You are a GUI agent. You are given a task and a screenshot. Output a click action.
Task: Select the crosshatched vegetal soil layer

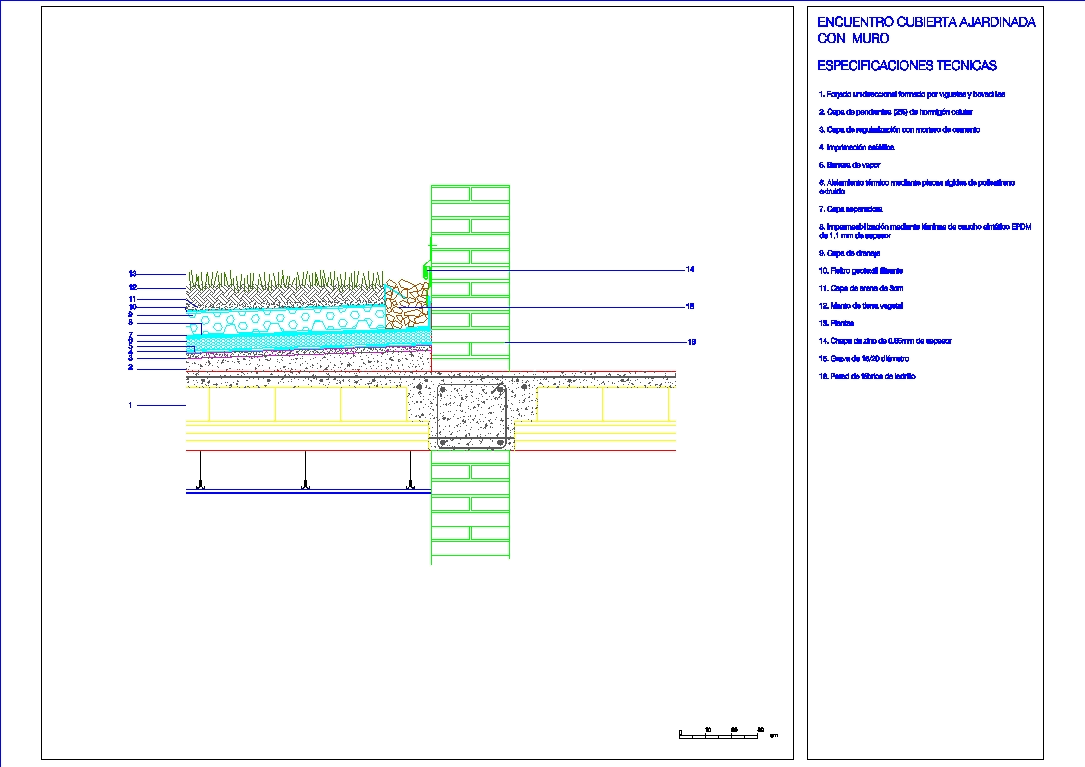(x=300, y=293)
